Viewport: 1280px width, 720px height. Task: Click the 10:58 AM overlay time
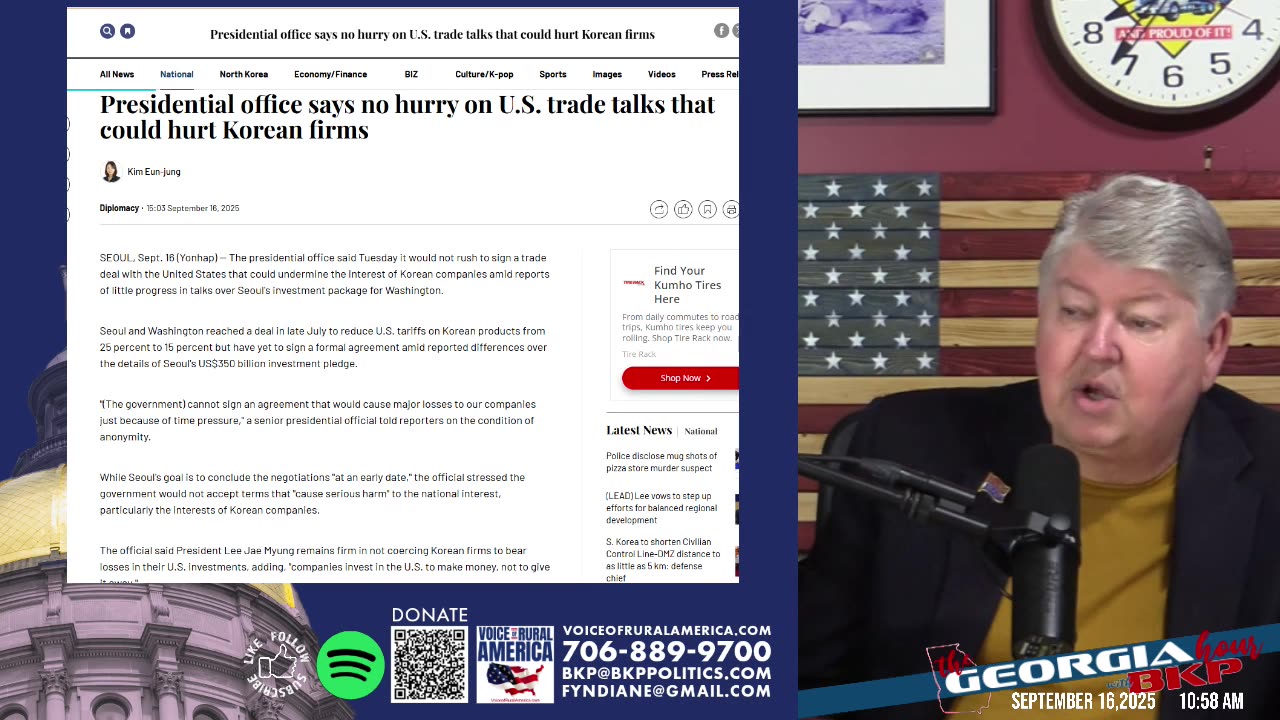pyautogui.click(x=1211, y=702)
